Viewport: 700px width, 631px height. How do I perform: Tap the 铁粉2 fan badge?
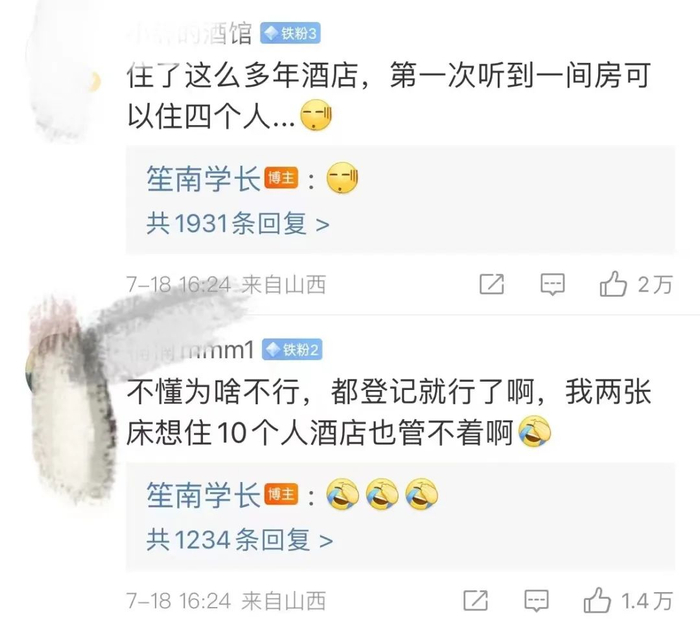click(292, 349)
